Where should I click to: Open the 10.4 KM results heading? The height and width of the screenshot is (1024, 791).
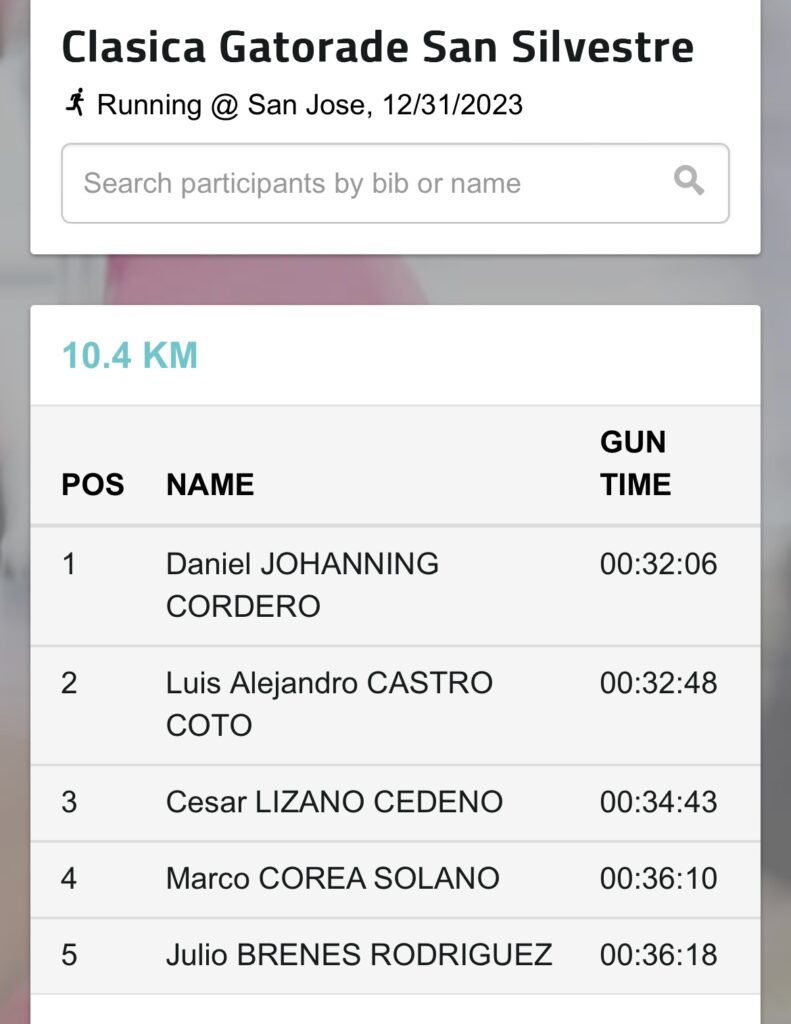click(130, 355)
